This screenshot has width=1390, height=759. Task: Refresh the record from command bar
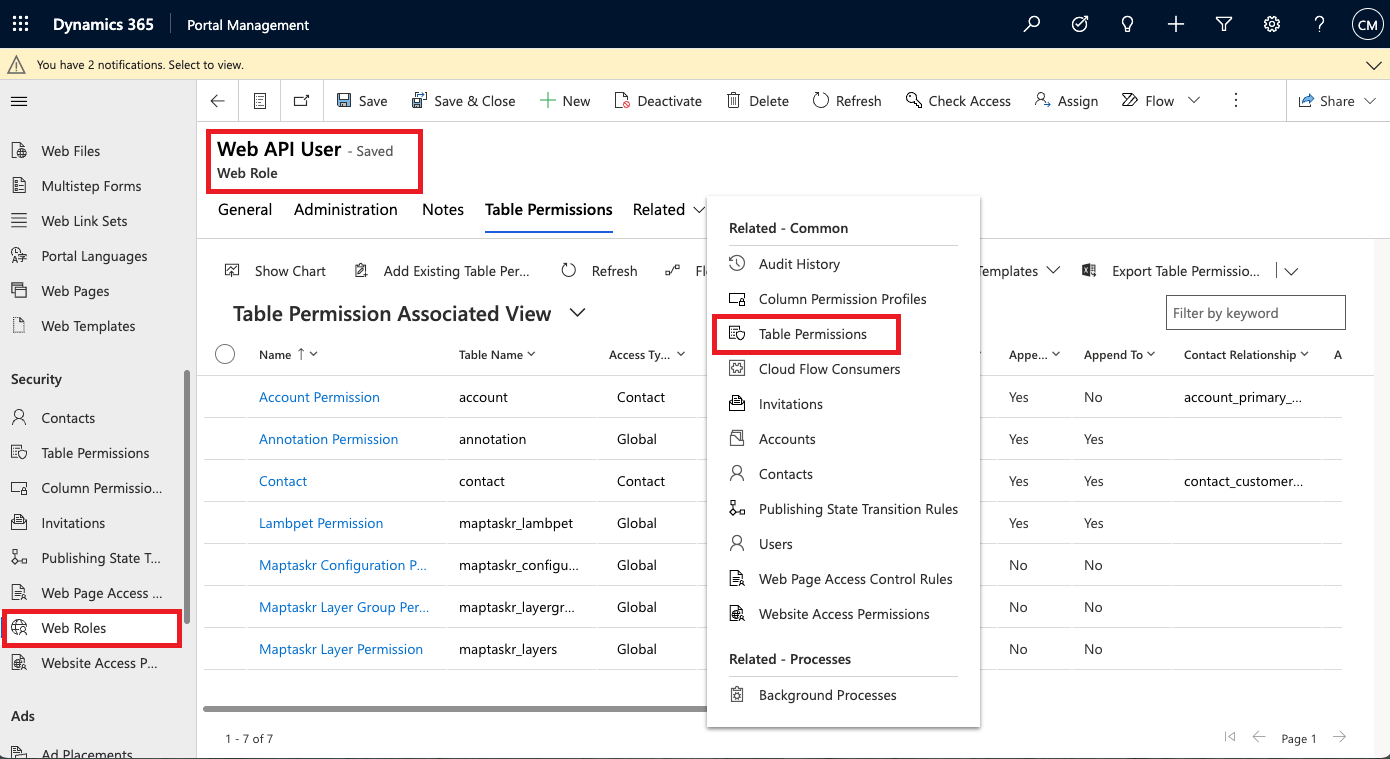[847, 101]
